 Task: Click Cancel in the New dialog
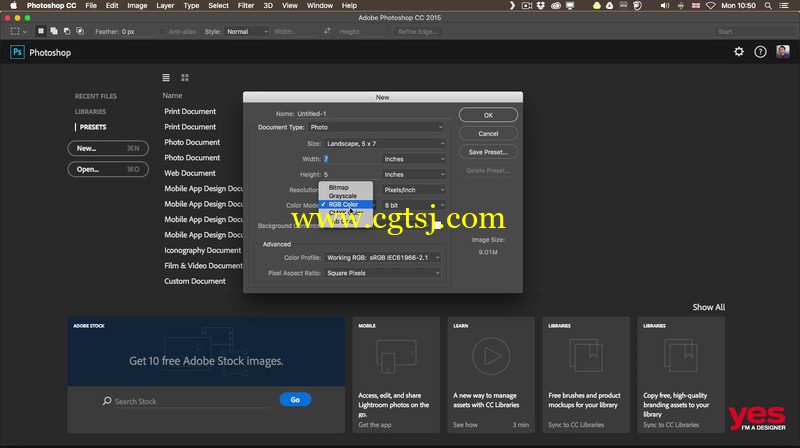[x=488, y=133]
